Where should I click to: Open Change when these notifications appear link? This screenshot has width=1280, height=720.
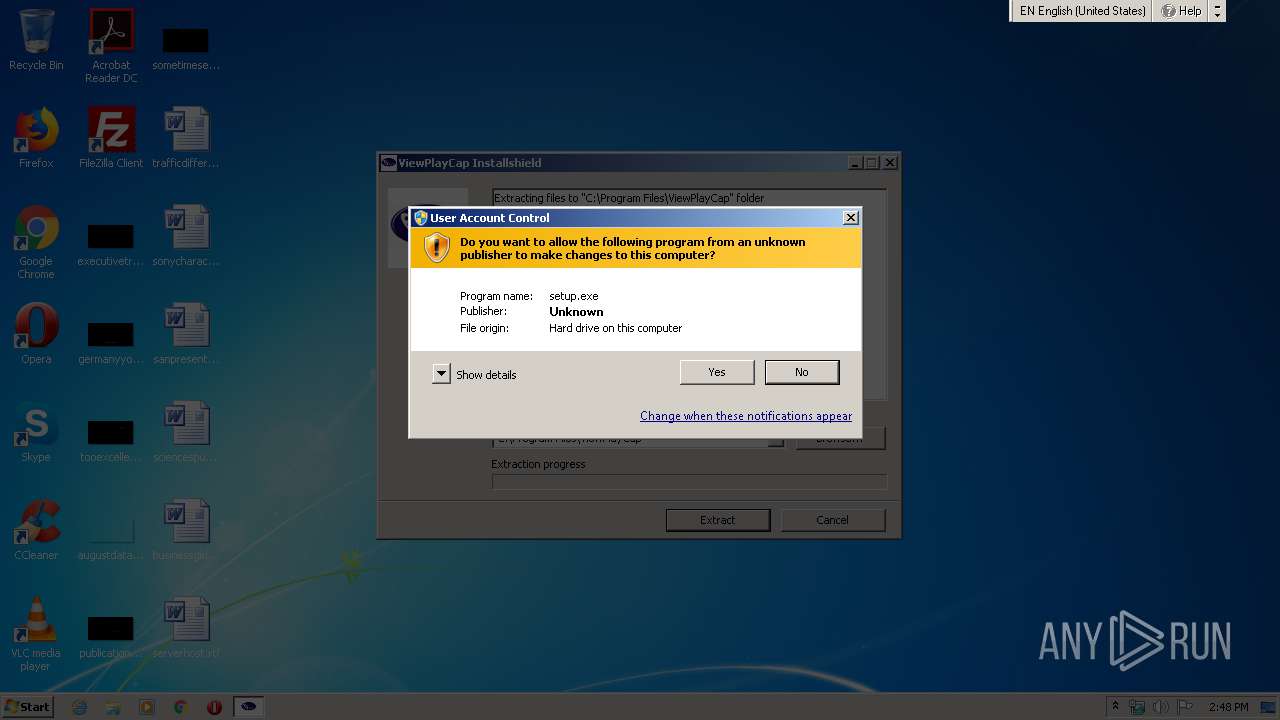coord(746,416)
